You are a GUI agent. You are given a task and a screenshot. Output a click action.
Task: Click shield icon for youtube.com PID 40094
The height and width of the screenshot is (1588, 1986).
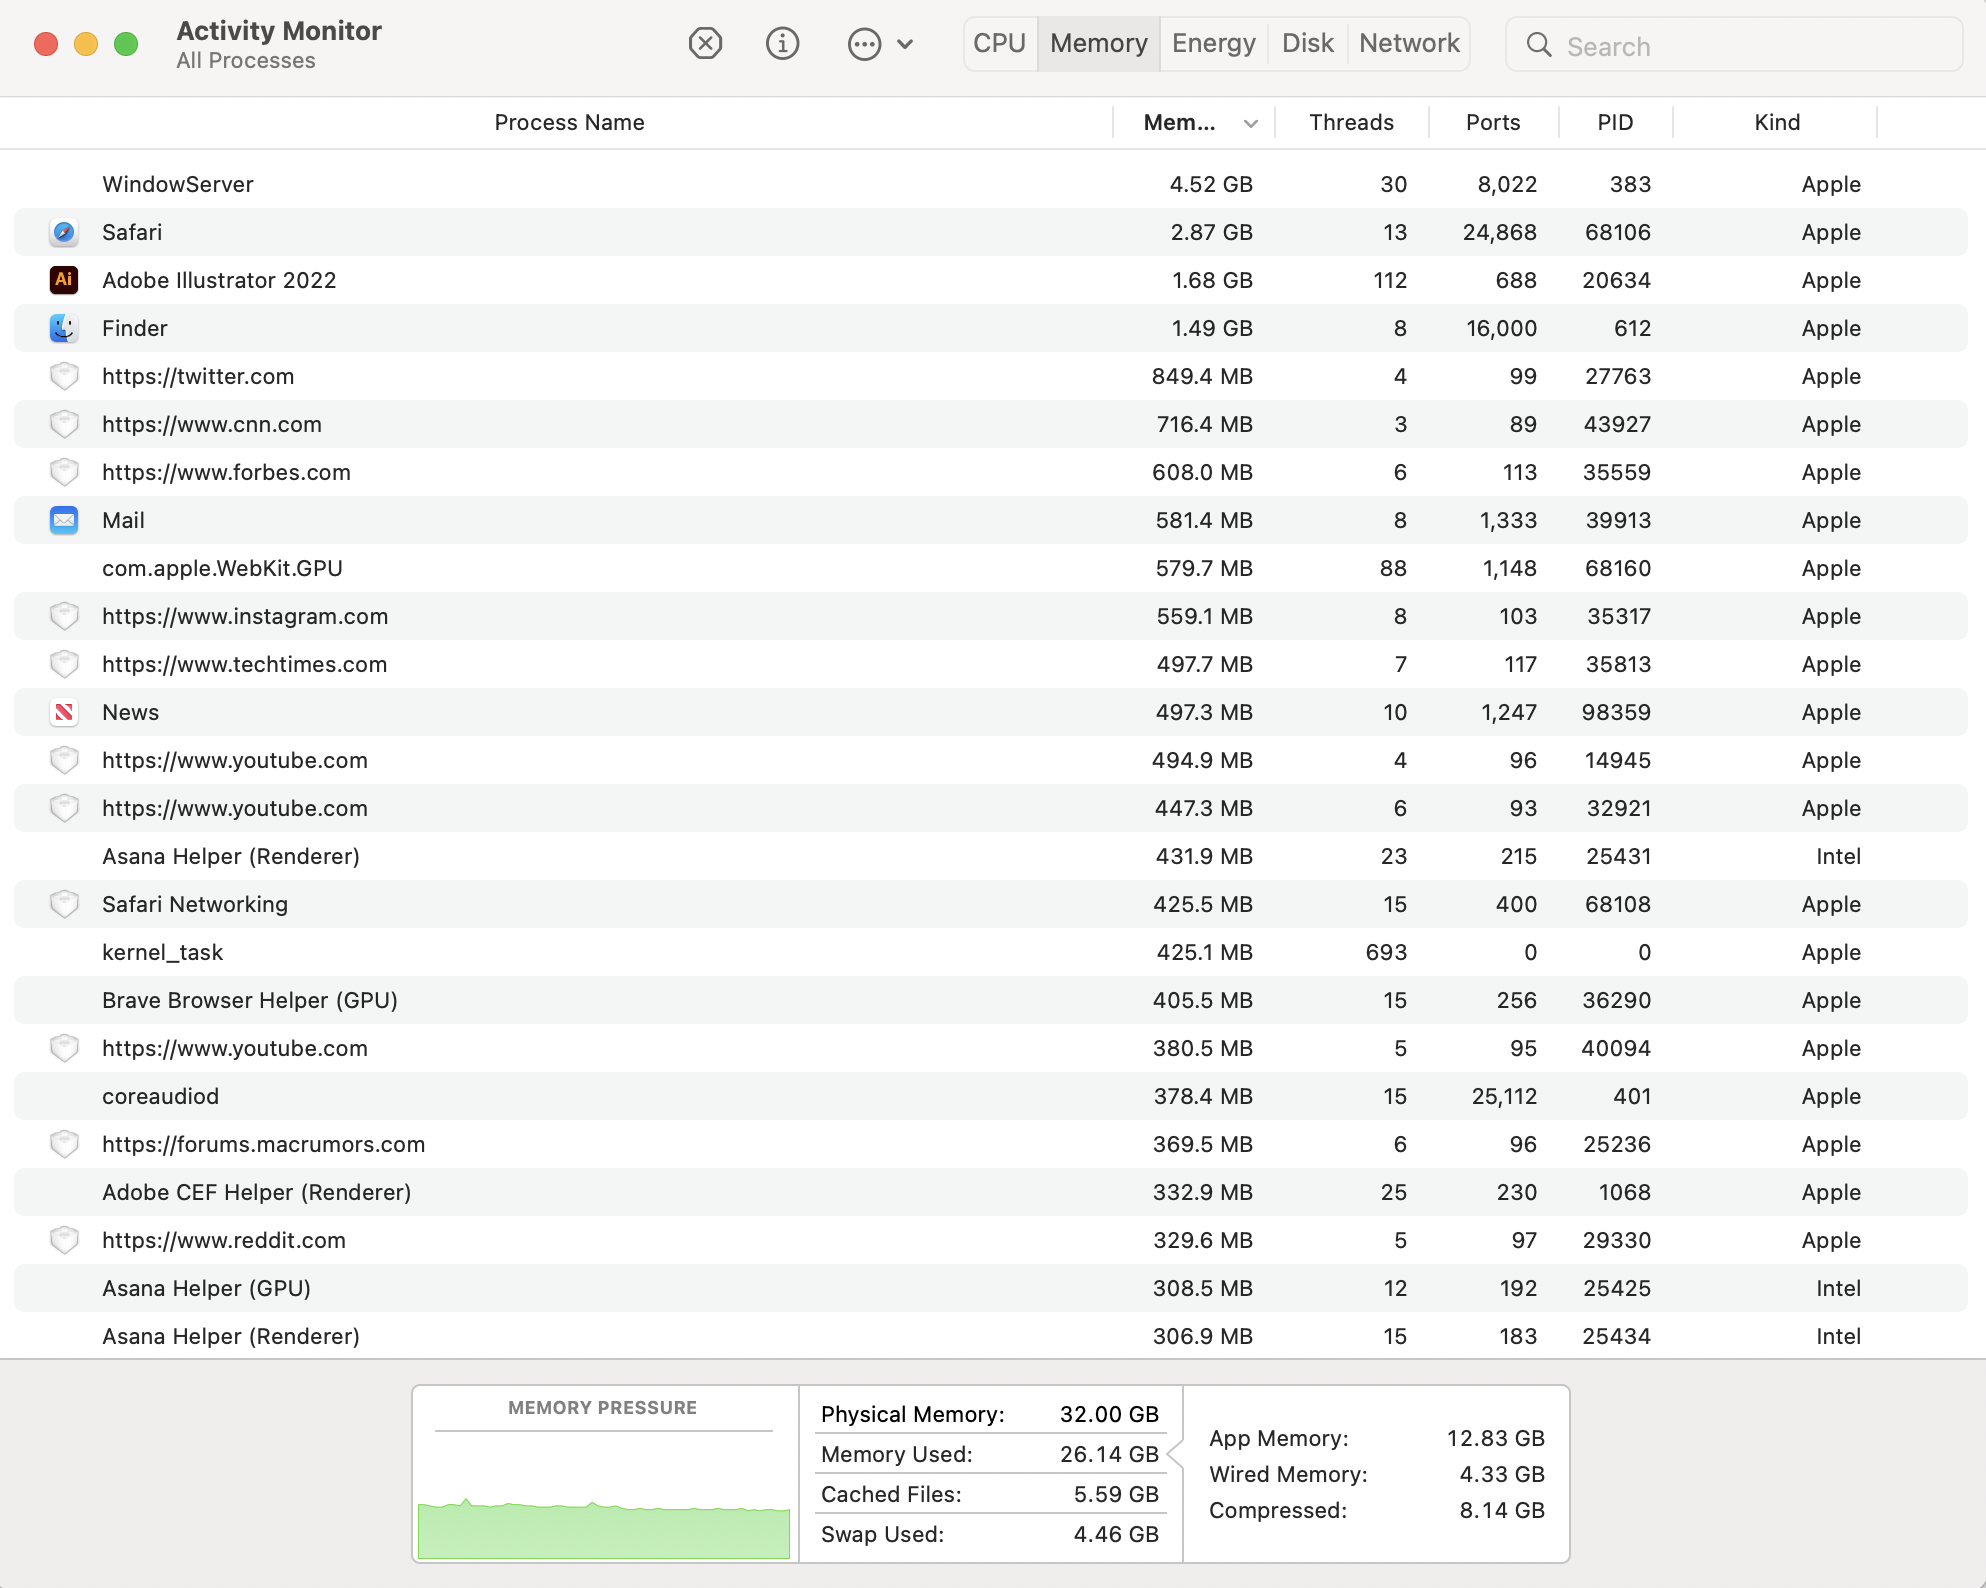[64, 1048]
